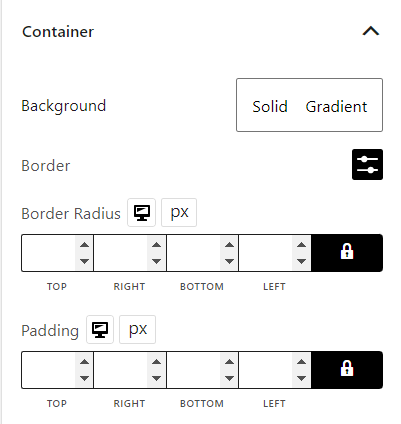Open Border Radius px unit selector
This screenshot has width=401, height=424.
[179, 213]
